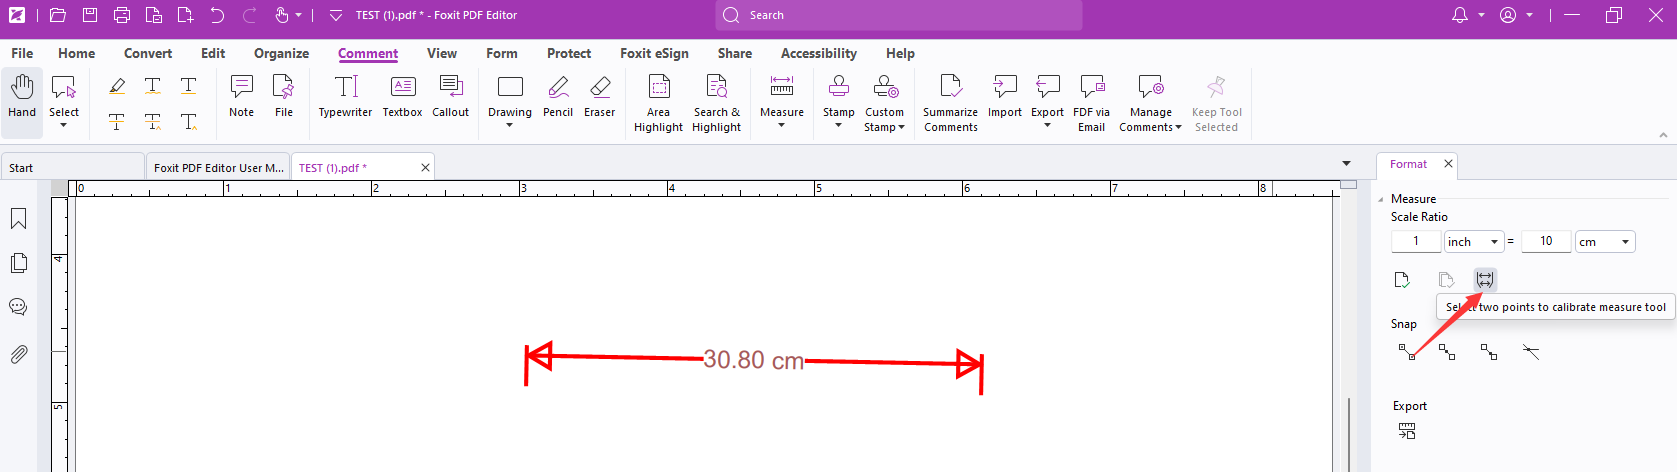
Task: Attach a File as comment
Action: click(x=284, y=96)
